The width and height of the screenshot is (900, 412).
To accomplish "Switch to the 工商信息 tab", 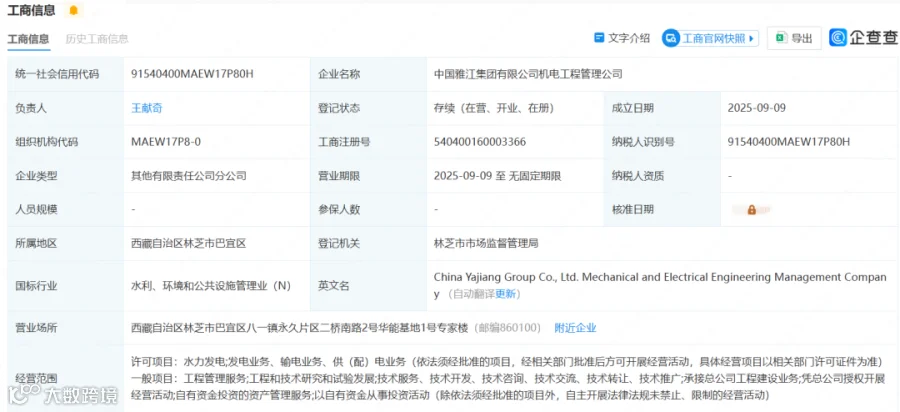I will click(28, 39).
